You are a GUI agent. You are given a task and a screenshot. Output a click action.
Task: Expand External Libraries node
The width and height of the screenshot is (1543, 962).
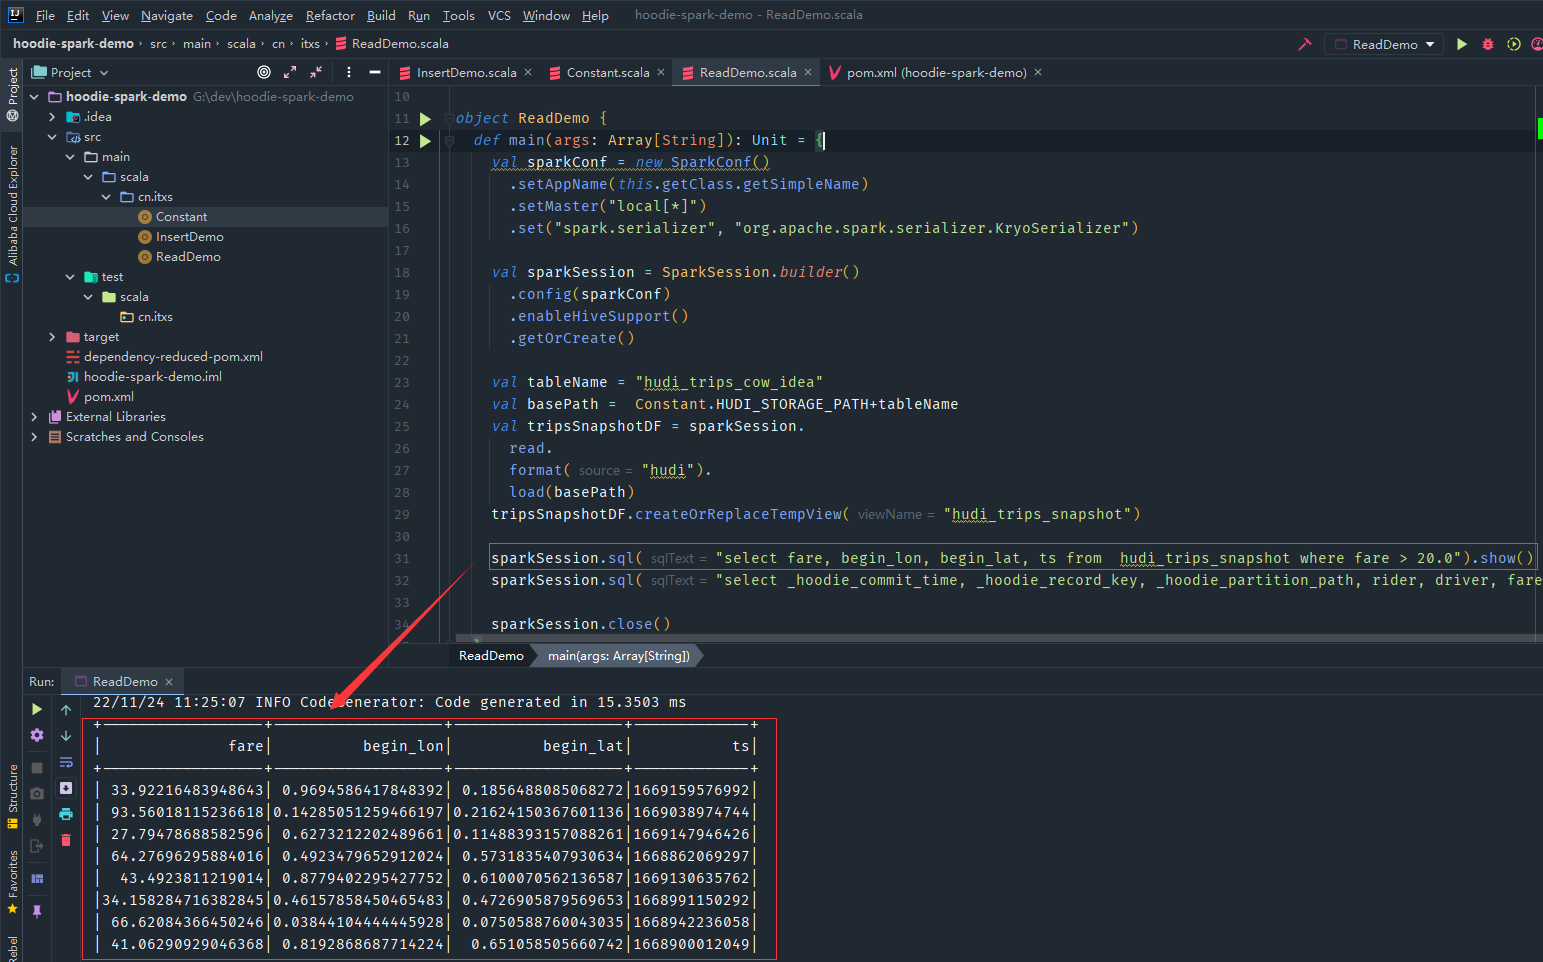pyautogui.click(x=34, y=417)
